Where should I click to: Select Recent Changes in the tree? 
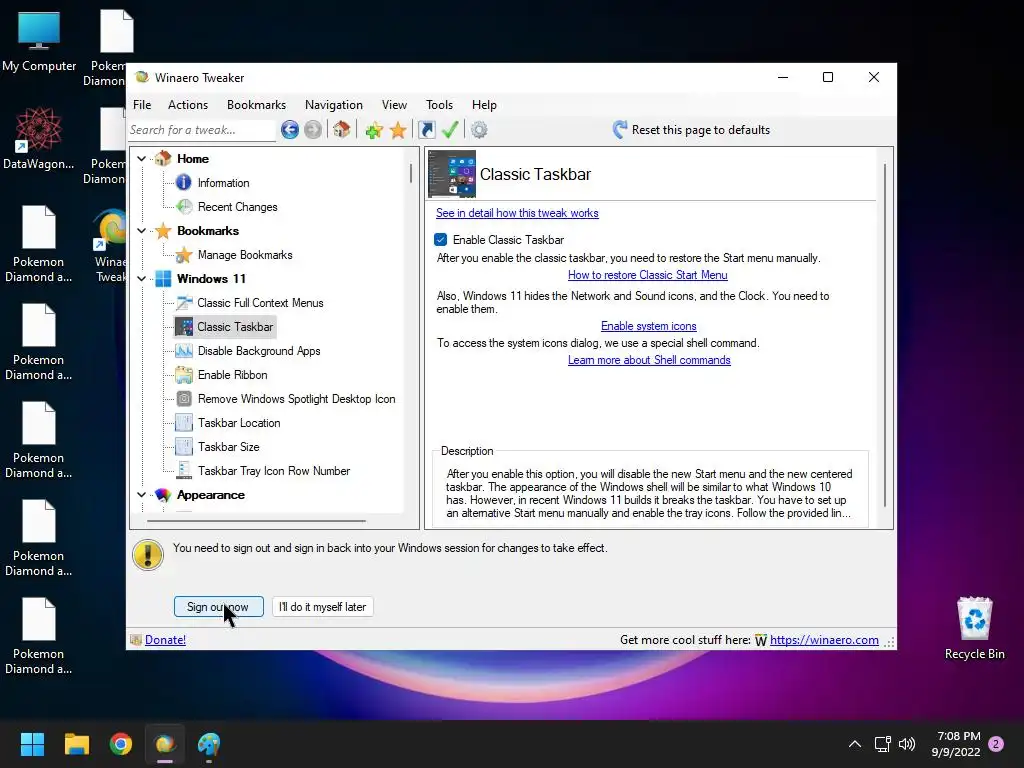[x=237, y=207]
